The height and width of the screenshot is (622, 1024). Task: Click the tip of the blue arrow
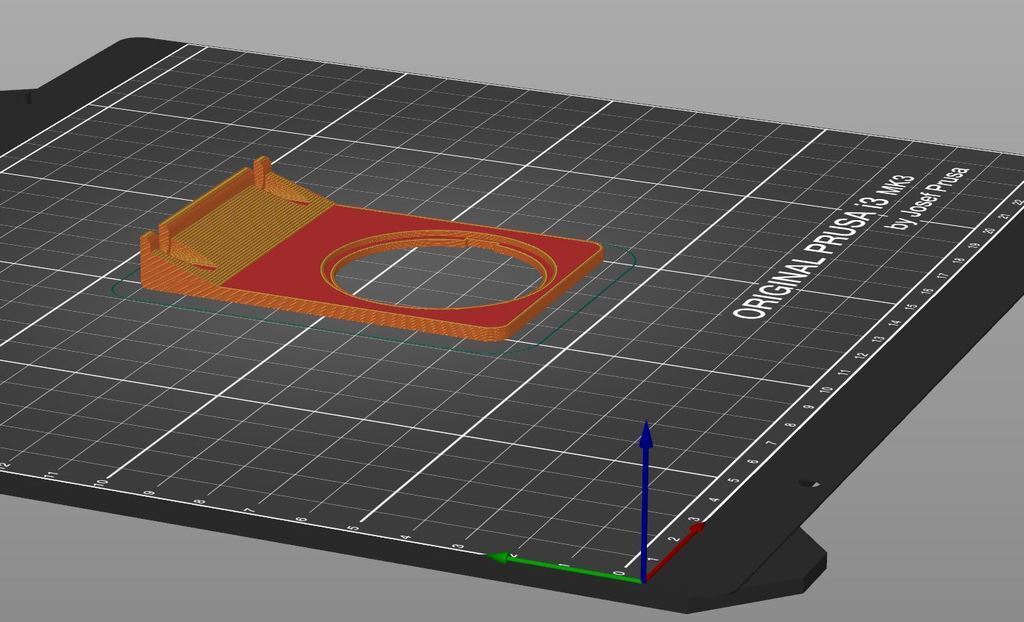pyautogui.click(x=646, y=428)
